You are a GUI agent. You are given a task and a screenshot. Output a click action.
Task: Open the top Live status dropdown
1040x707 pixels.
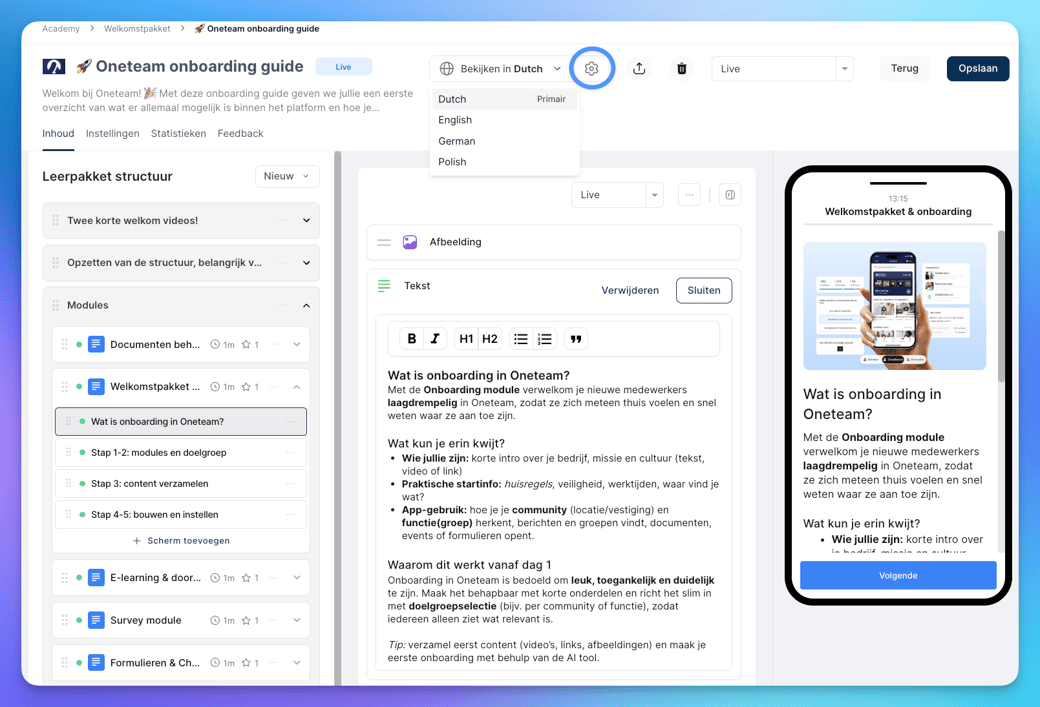click(x=782, y=68)
